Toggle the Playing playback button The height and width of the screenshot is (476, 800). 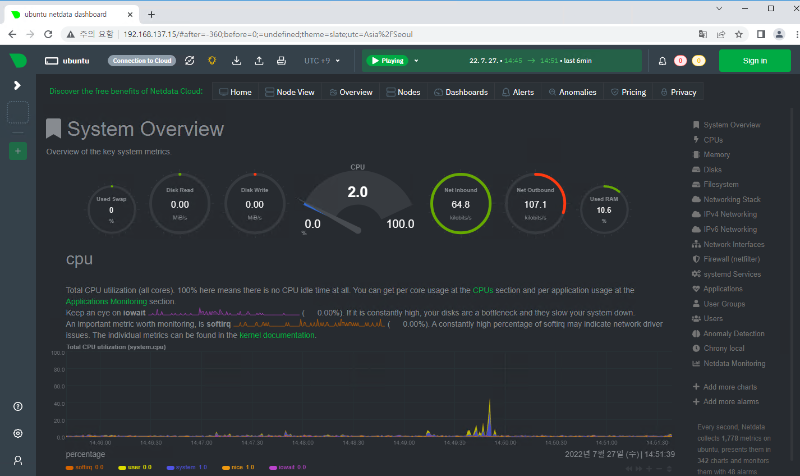pyautogui.click(x=388, y=61)
